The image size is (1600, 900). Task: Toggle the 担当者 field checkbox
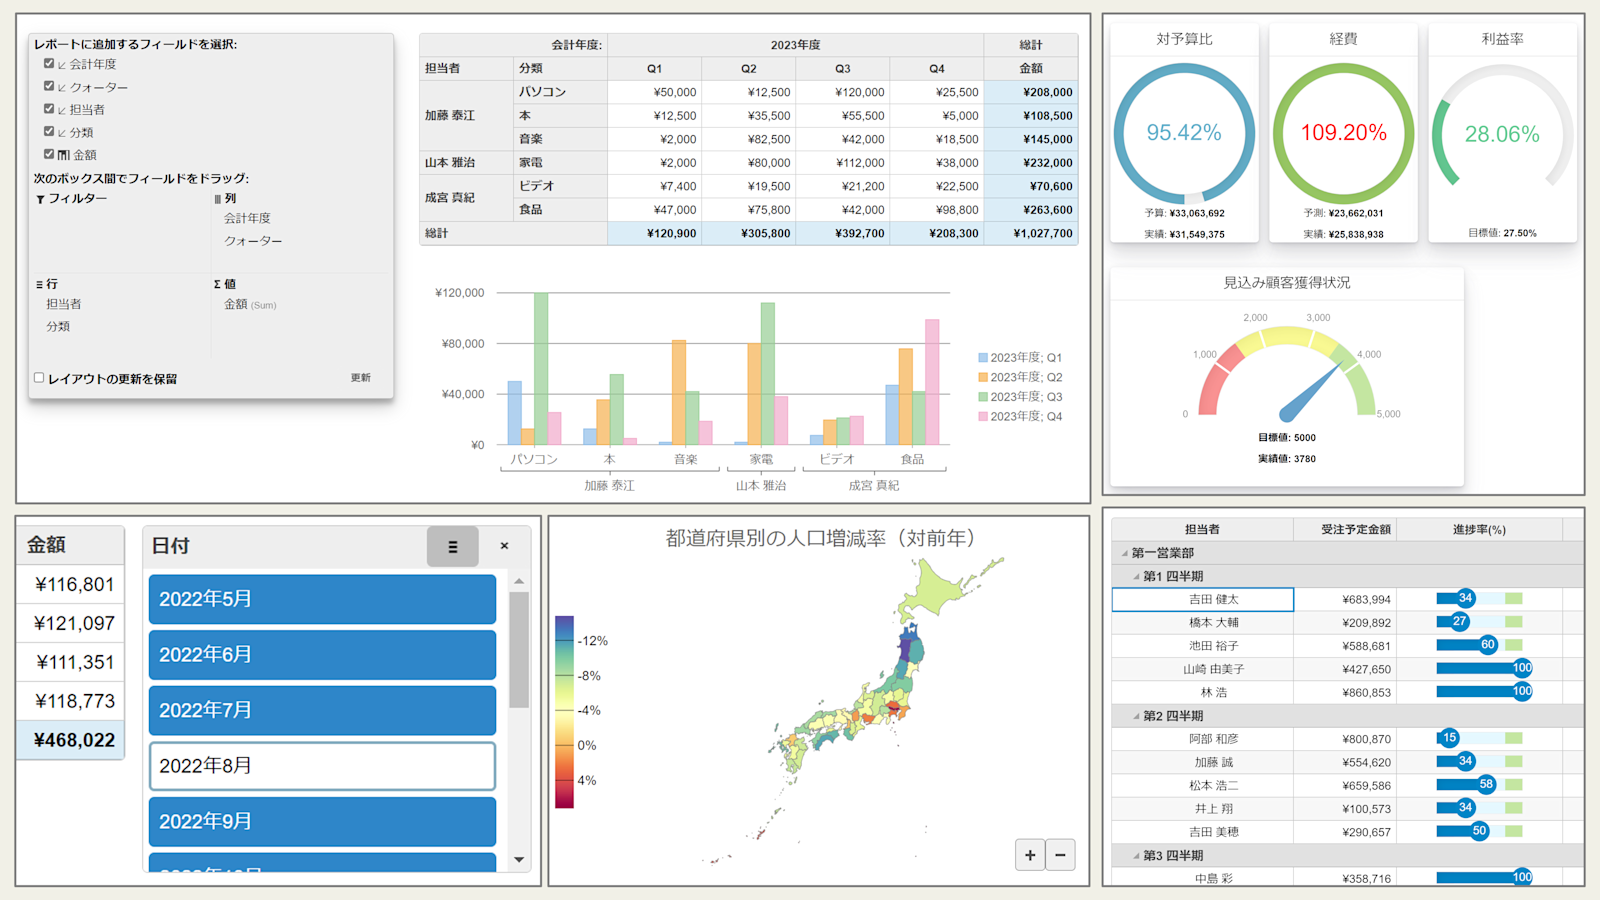pyautogui.click(x=49, y=108)
